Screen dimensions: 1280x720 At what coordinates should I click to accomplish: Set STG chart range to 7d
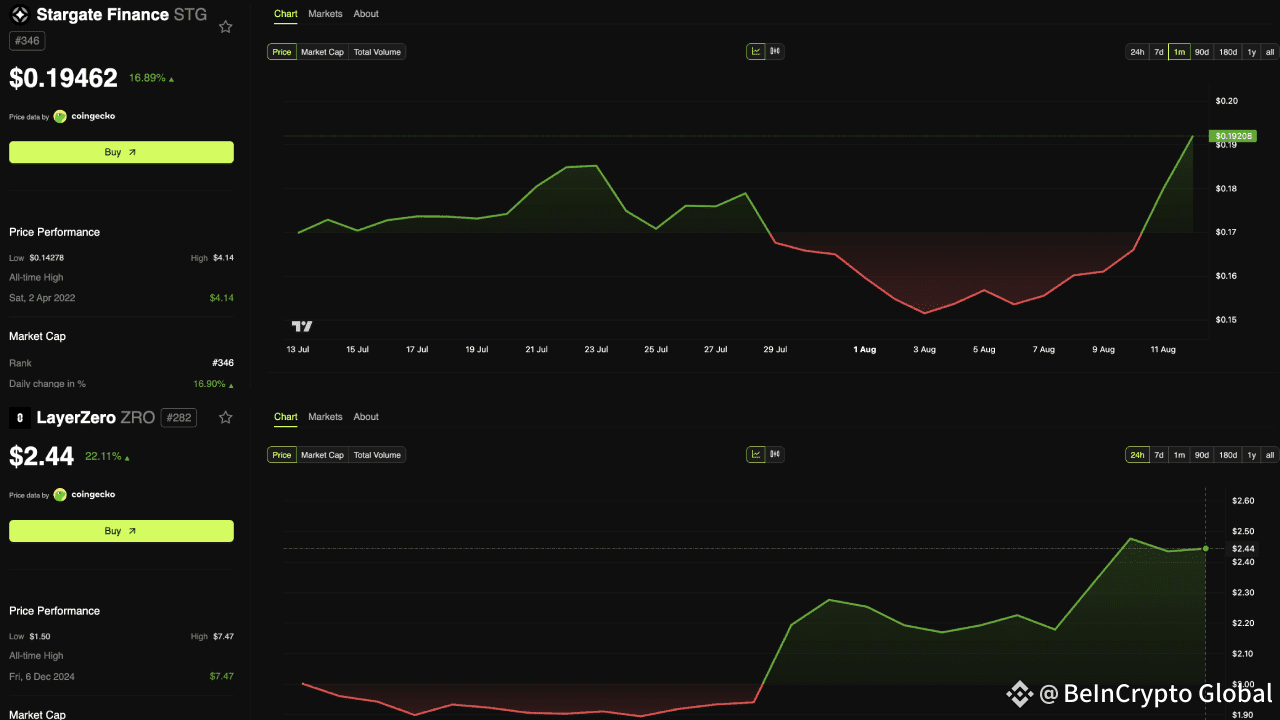tap(1159, 52)
